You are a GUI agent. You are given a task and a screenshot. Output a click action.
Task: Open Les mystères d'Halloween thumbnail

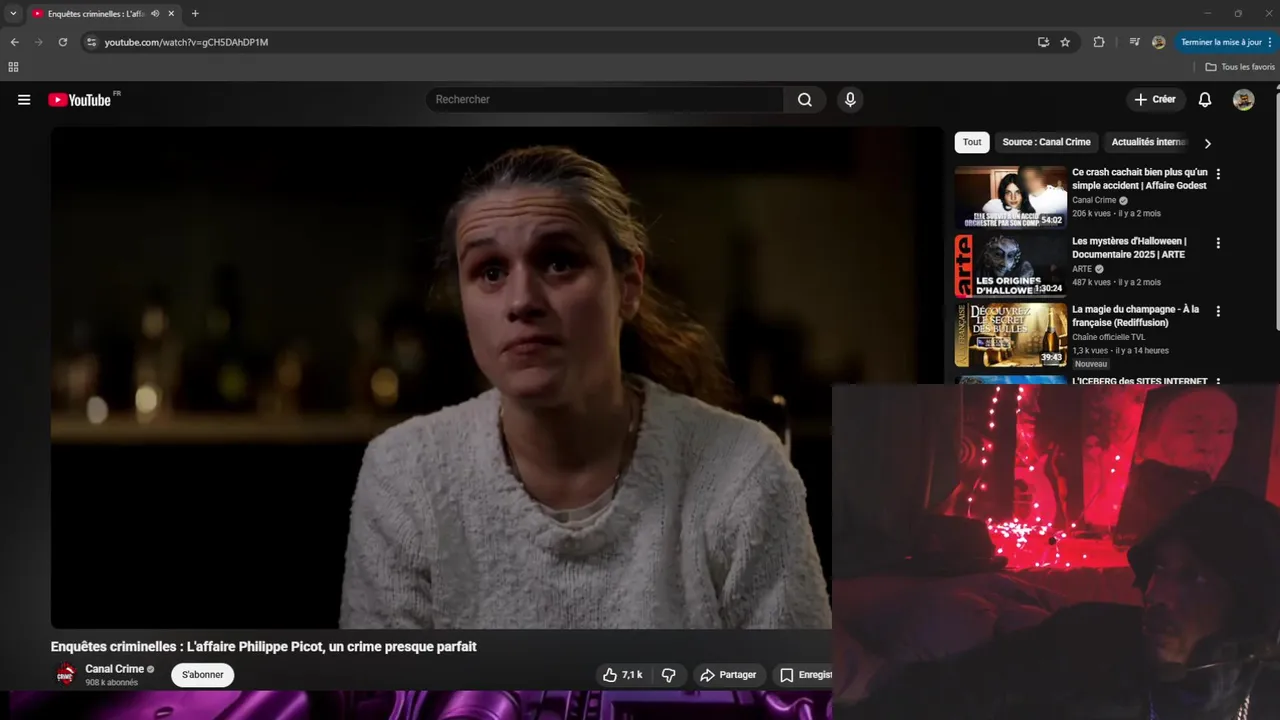point(1010,266)
